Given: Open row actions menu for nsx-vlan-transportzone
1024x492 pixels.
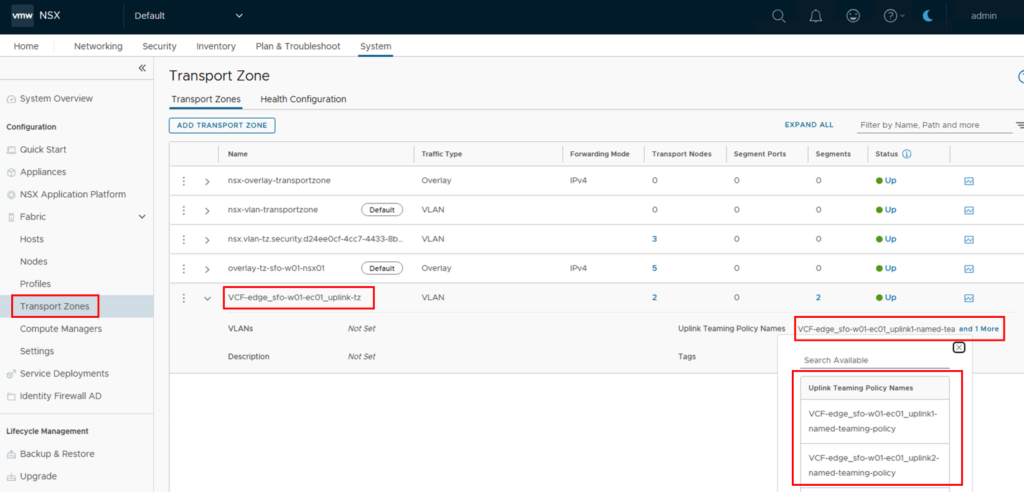Looking at the screenshot, I should 184,210.
